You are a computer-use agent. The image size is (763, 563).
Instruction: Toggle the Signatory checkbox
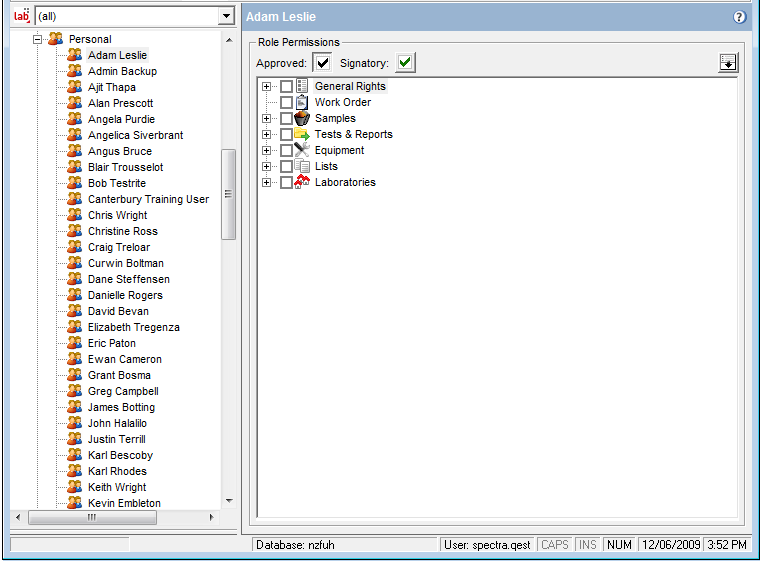tap(404, 63)
